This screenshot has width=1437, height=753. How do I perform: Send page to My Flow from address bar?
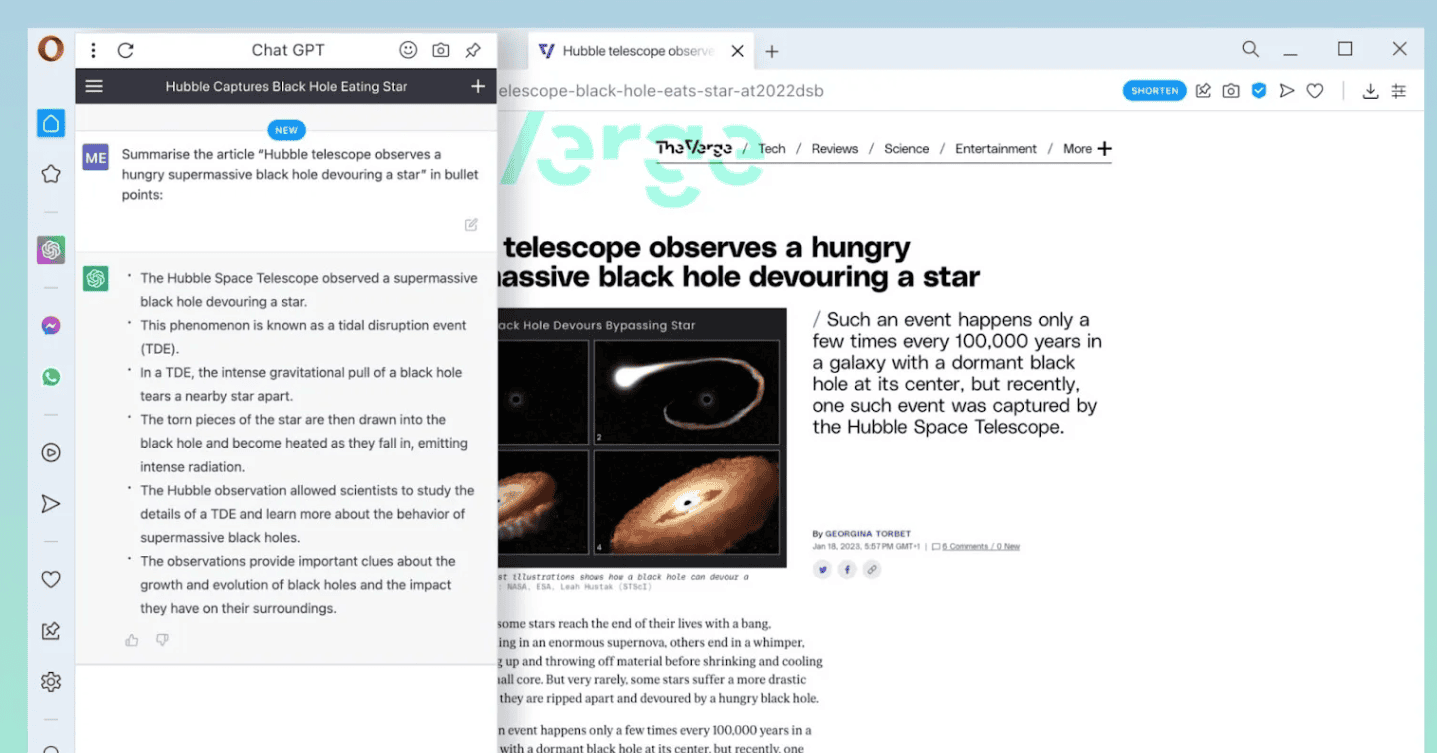[x=1287, y=91]
